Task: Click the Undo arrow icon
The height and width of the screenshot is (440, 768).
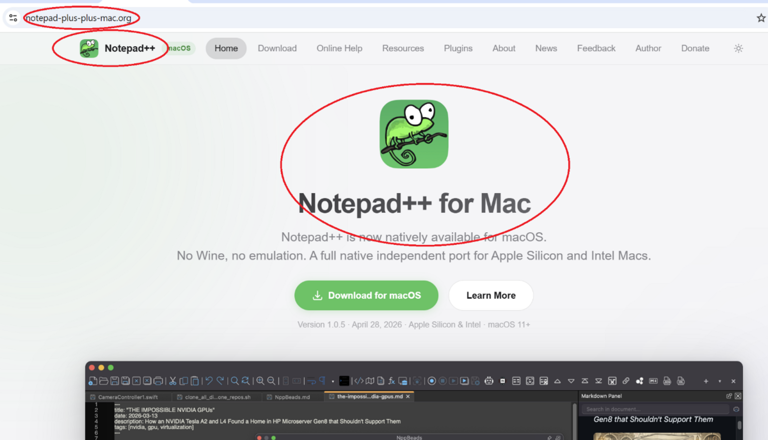Action: coord(209,381)
